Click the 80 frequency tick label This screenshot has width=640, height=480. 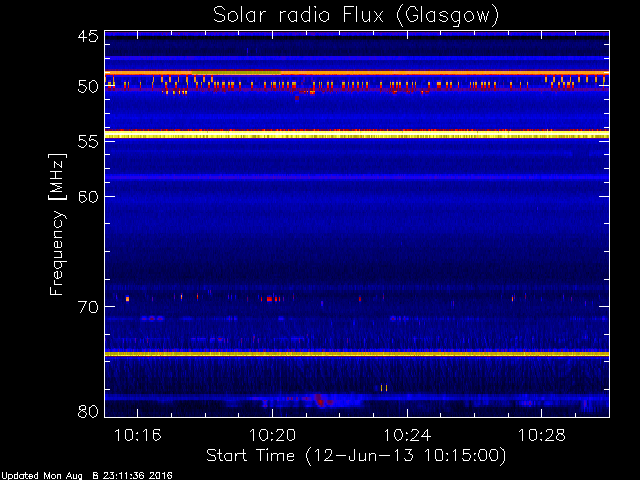88,411
